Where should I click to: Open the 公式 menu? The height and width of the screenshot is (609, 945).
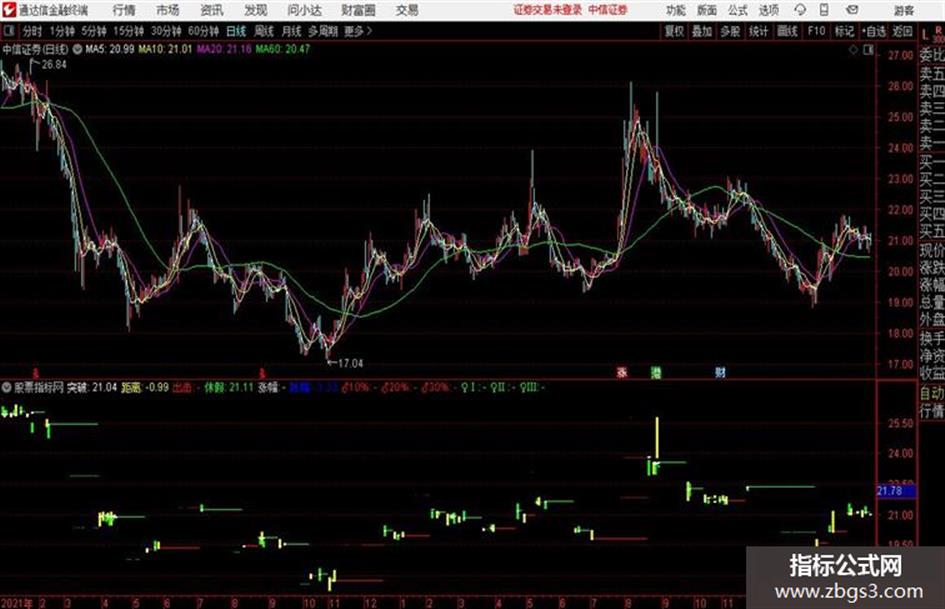[x=738, y=10]
